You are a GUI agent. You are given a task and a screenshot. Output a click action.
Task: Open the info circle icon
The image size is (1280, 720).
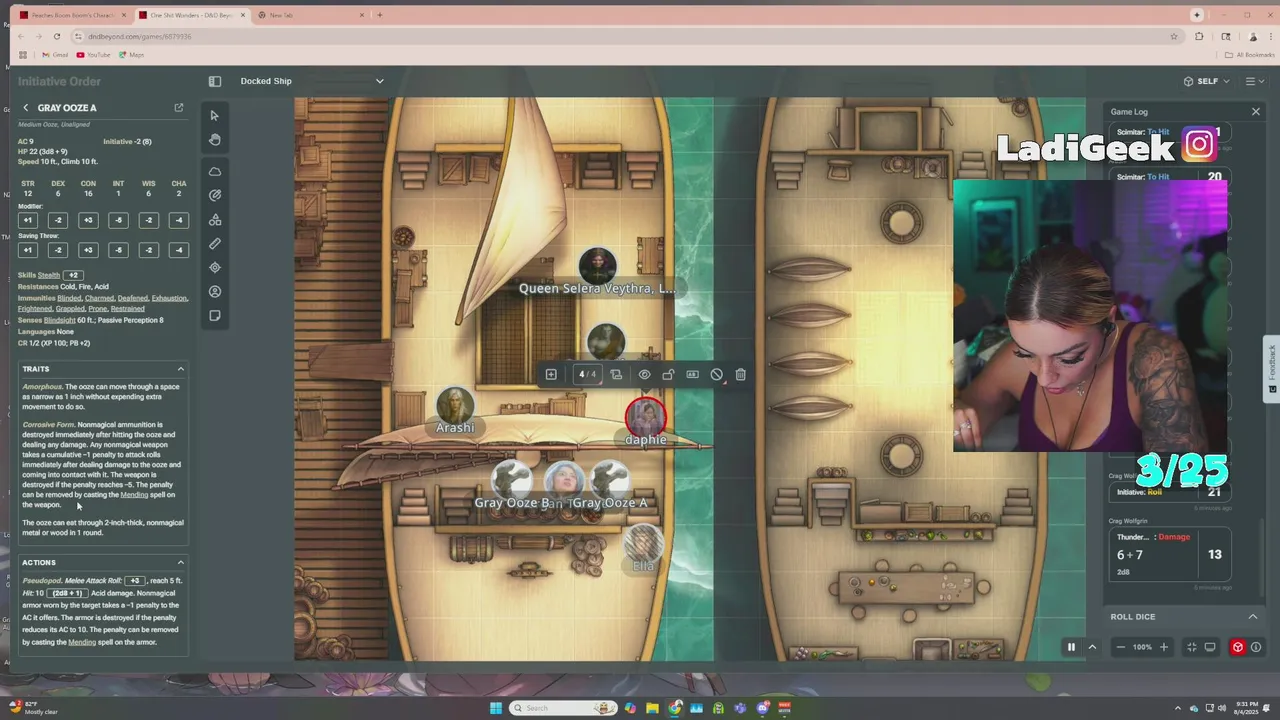click(x=1256, y=647)
